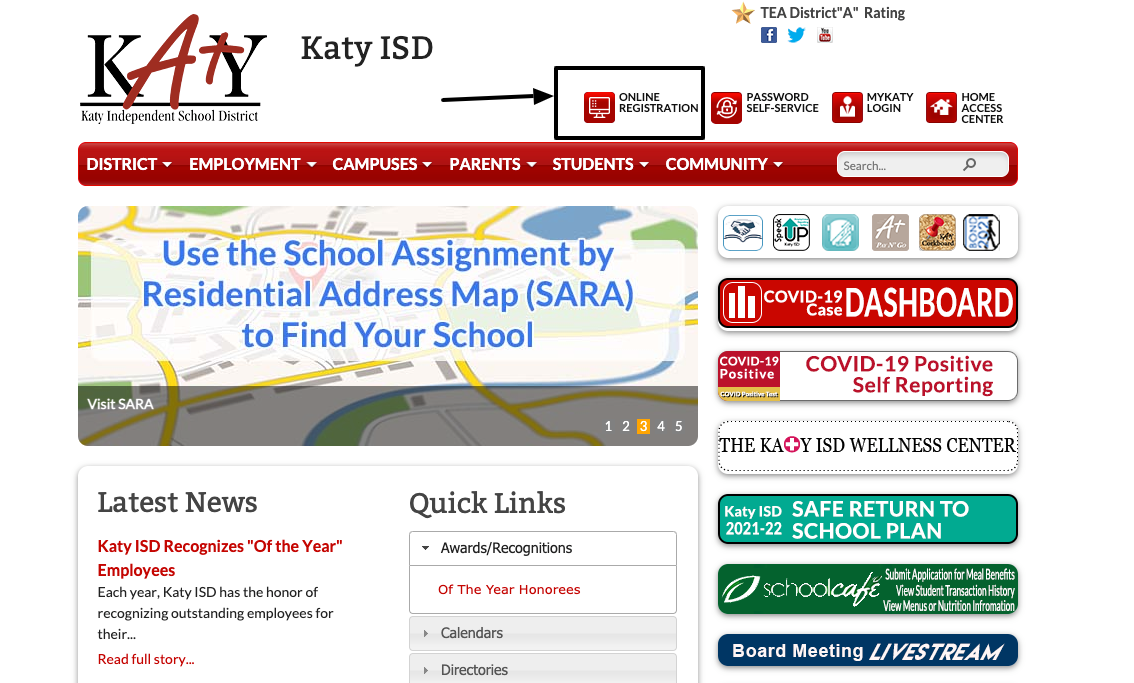This screenshot has width=1134, height=683.
Task: Click the ONLINE REGISTRATION link text
Action: pos(658,103)
